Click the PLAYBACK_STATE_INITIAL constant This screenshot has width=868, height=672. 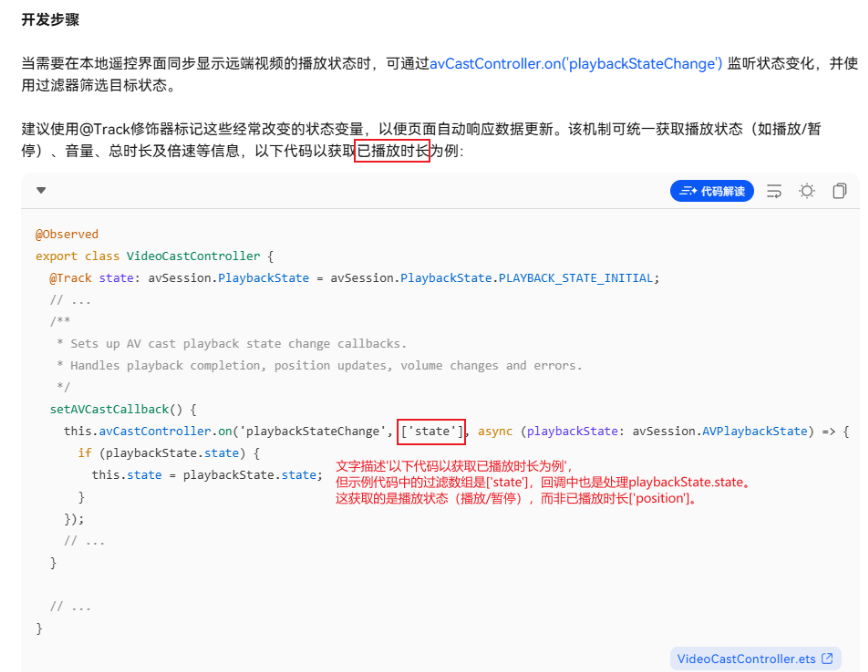tap(576, 278)
